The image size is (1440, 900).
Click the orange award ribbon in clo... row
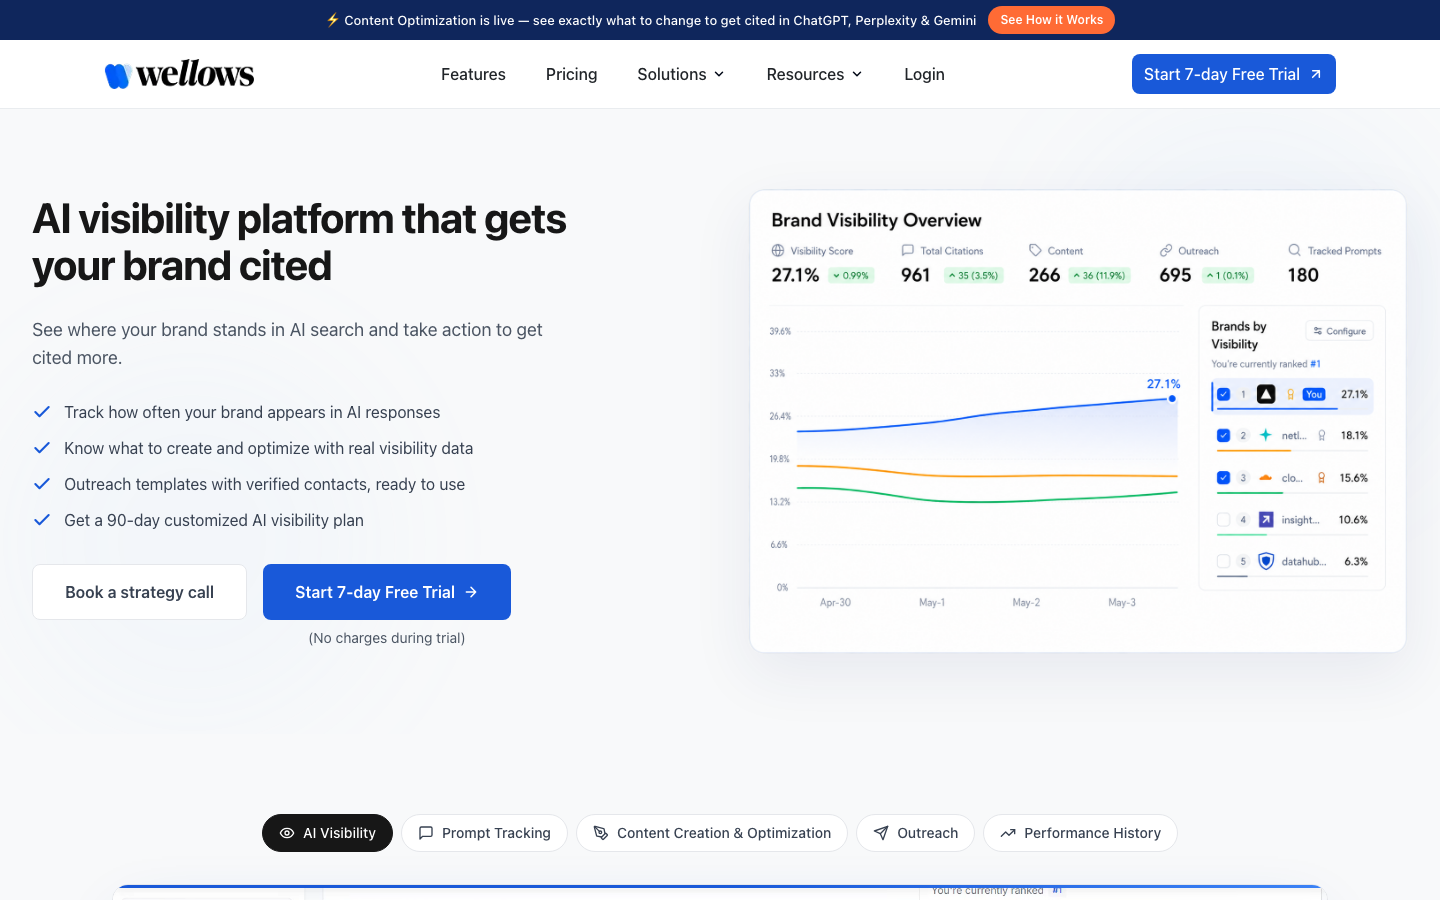(1322, 478)
